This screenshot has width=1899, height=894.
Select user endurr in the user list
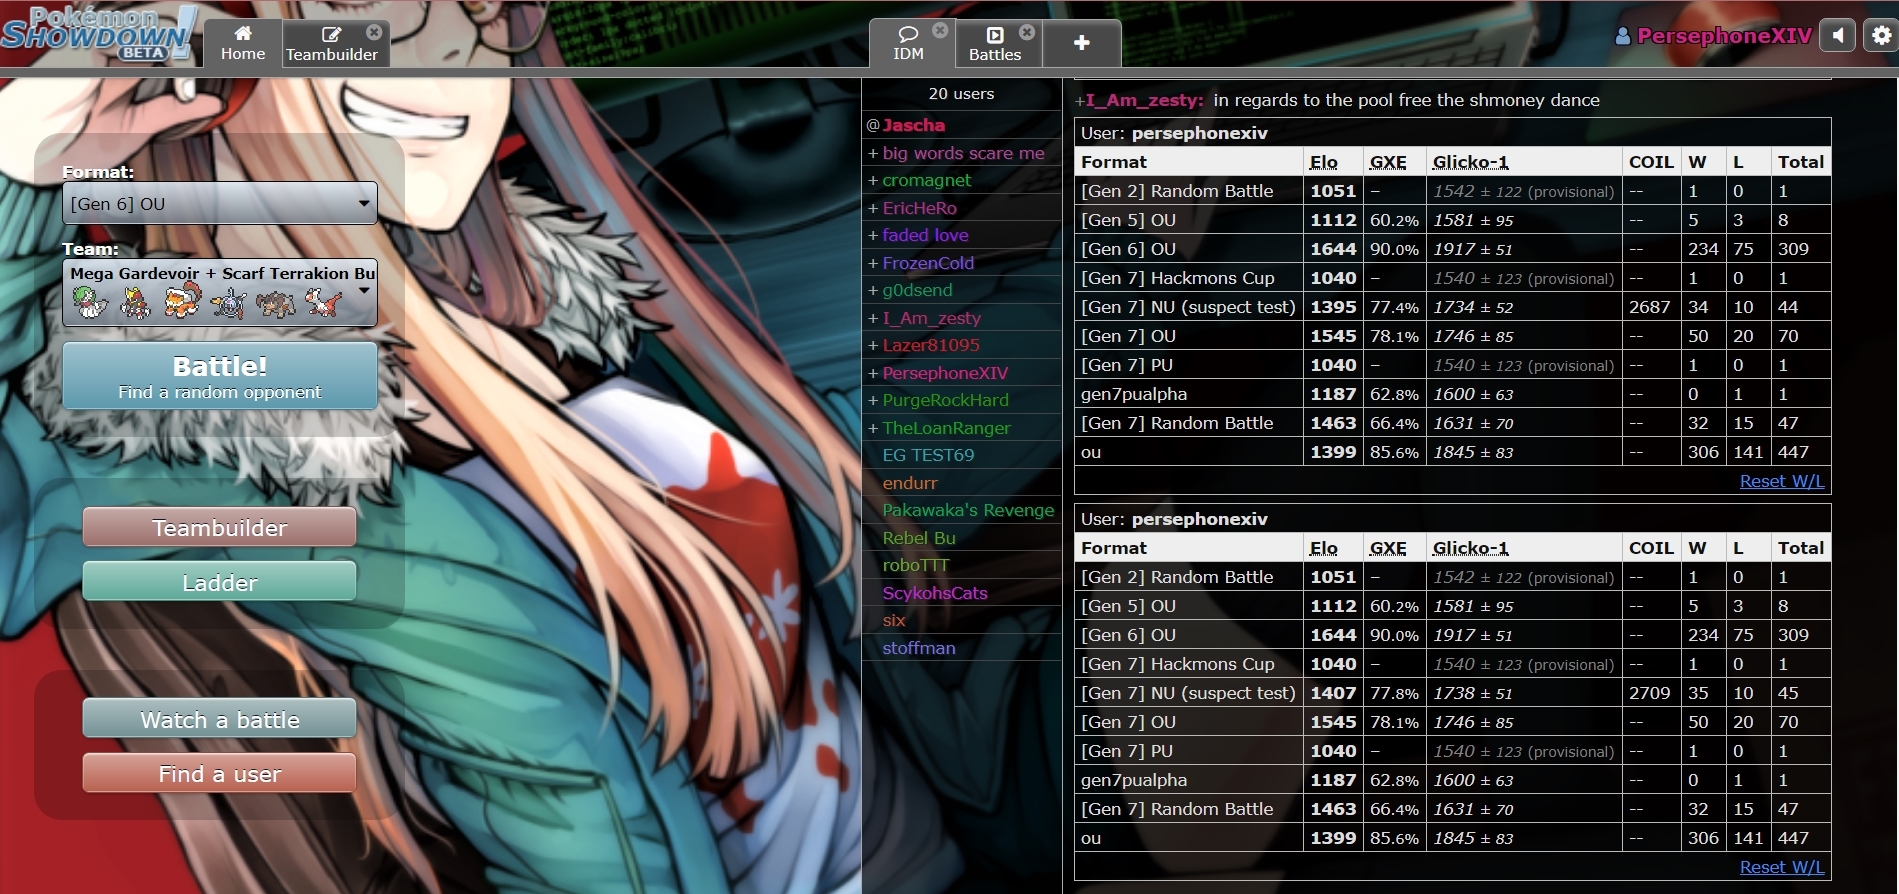click(962, 483)
